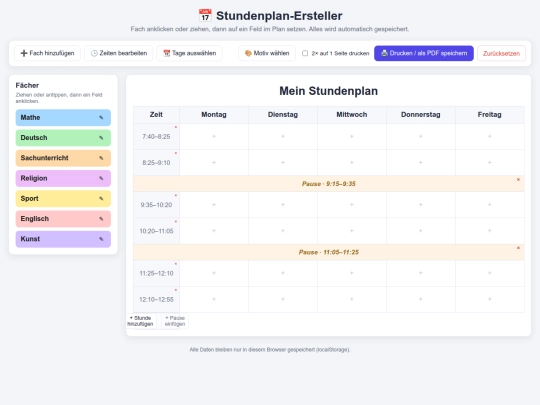
Task: Click + Pause einfügen below the table
Action: tap(175, 321)
